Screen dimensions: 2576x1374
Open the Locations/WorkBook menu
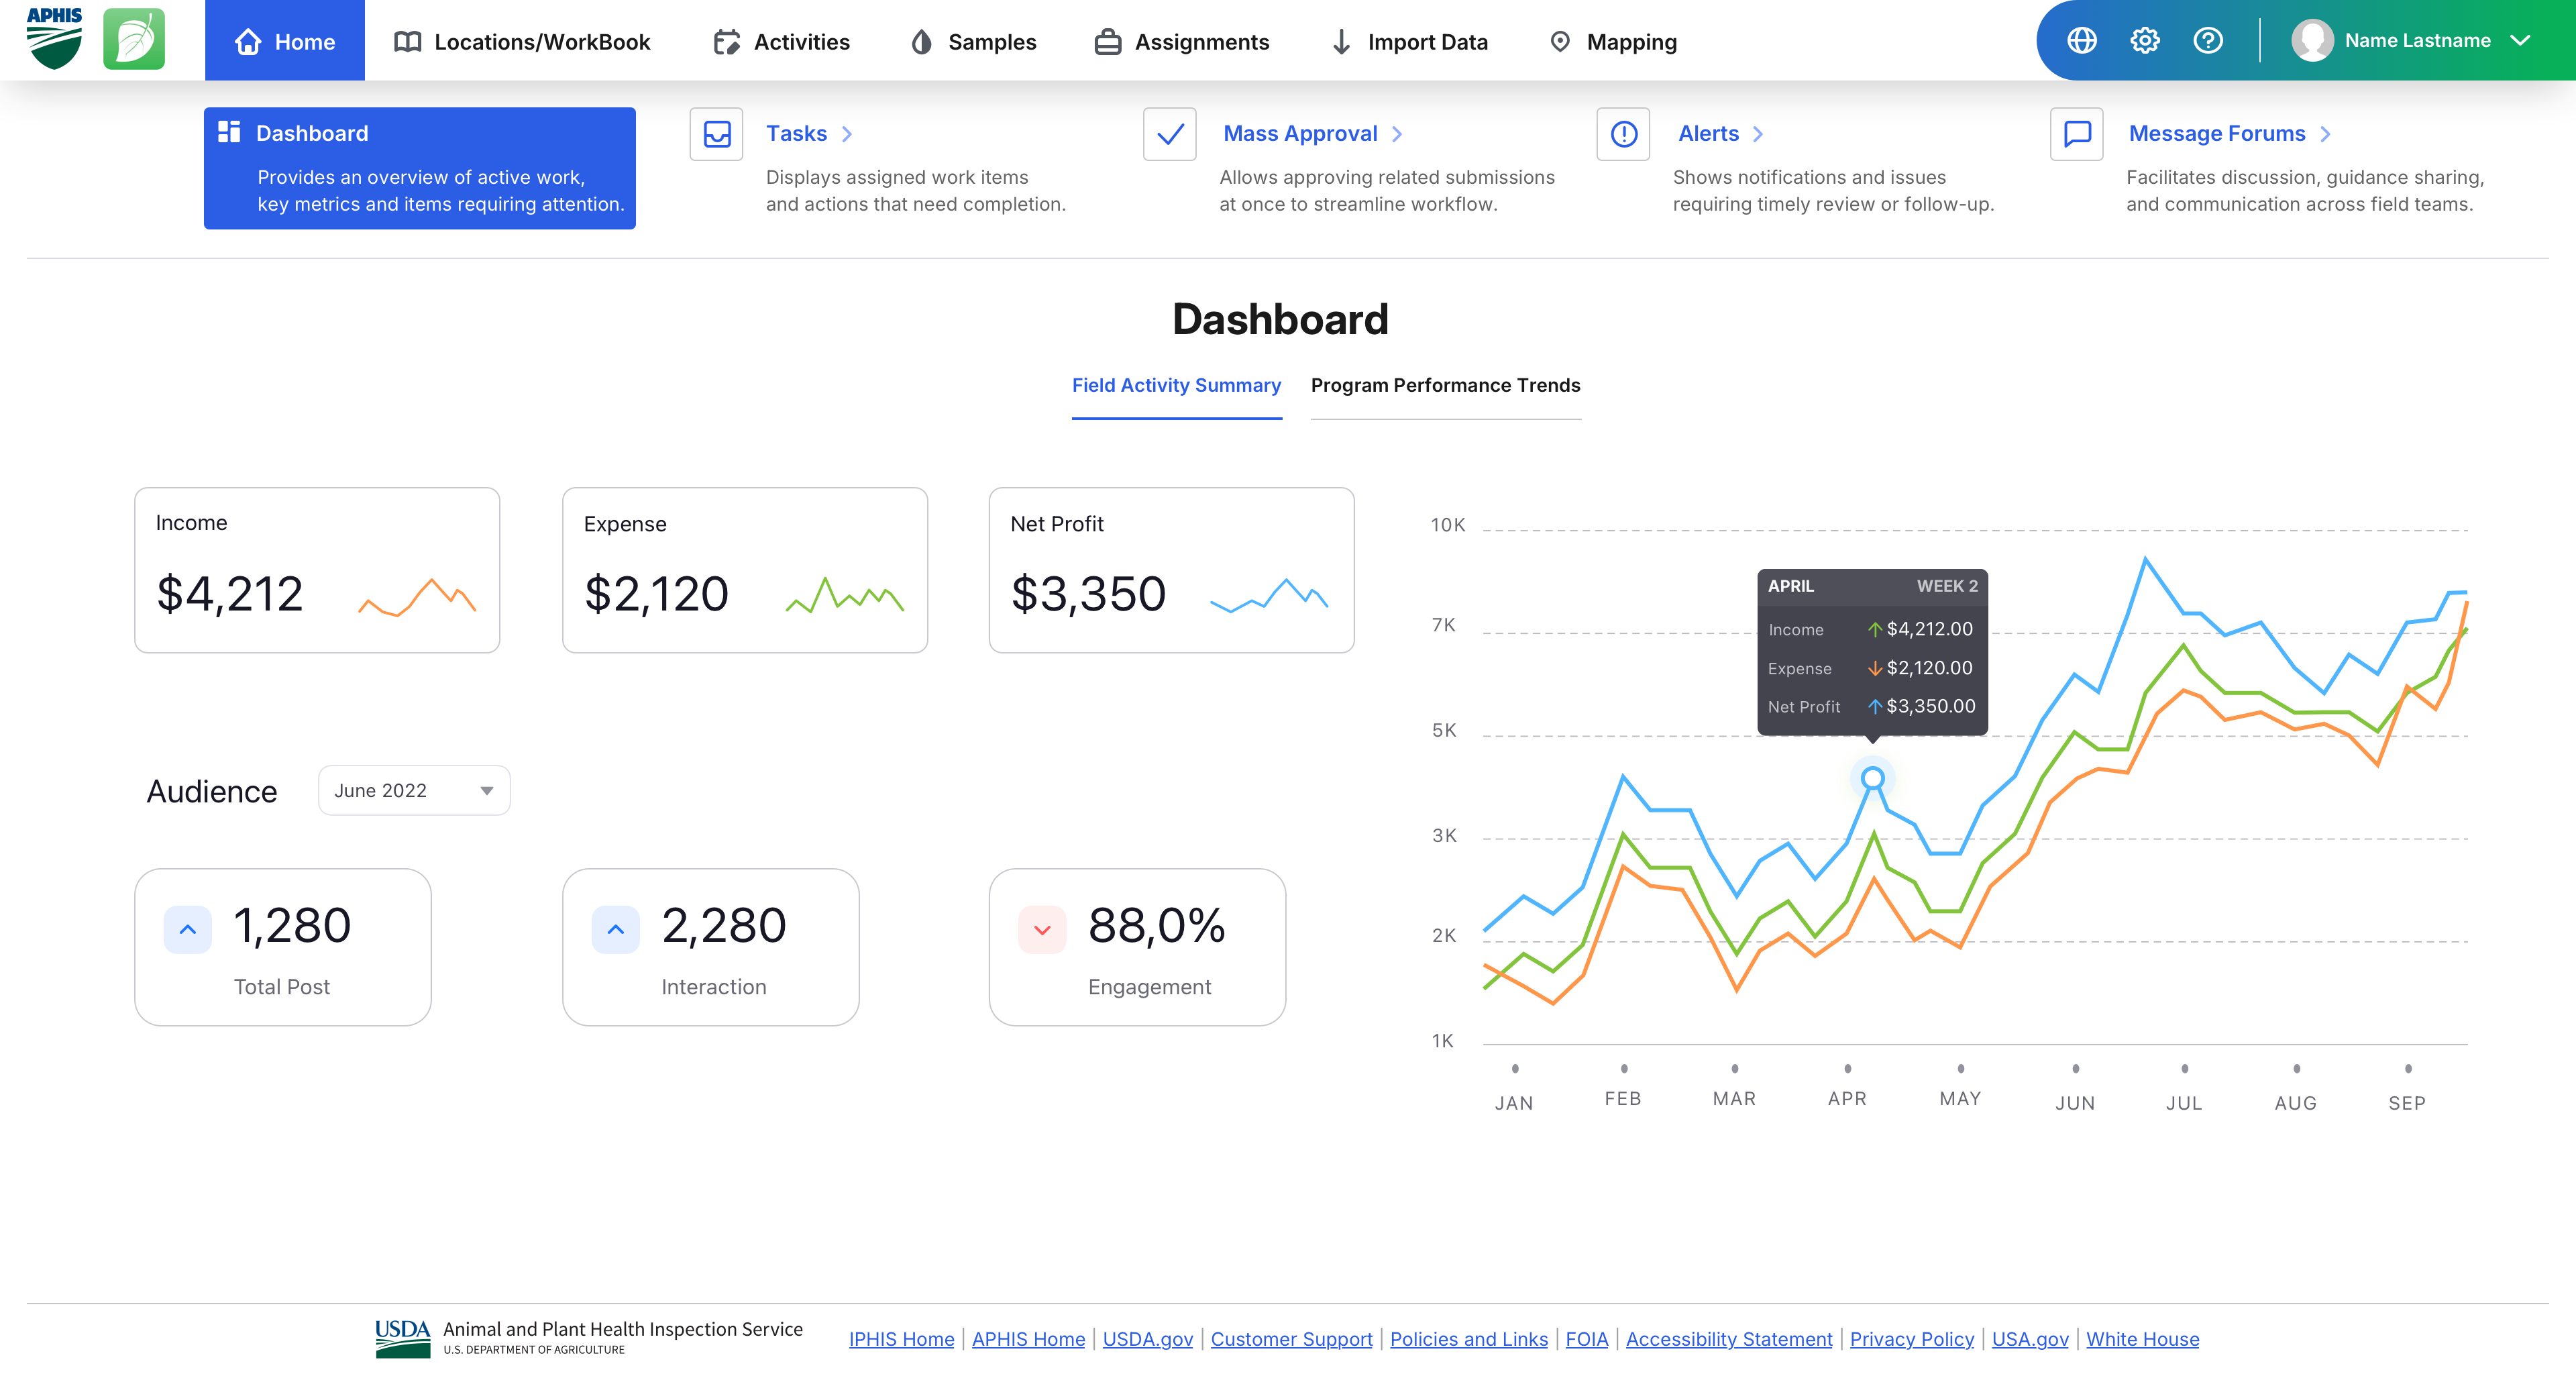click(522, 42)
